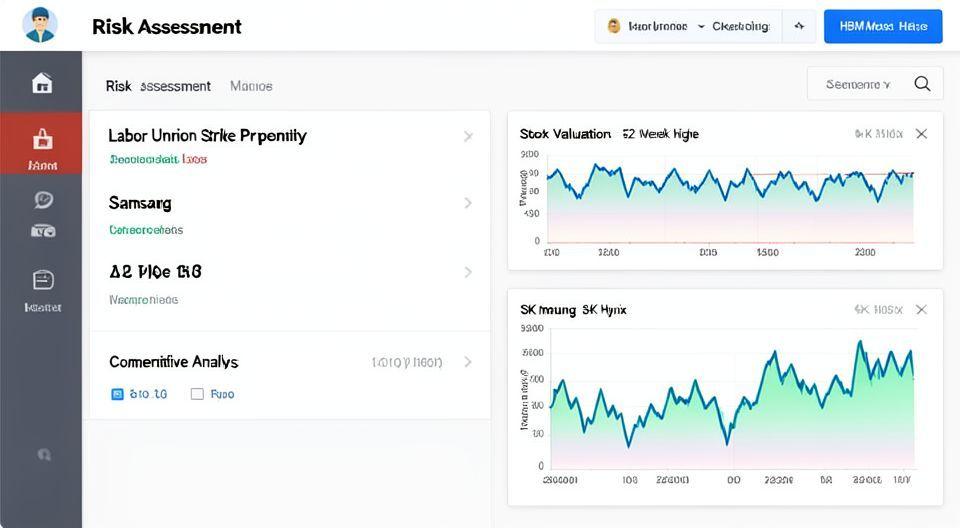Enable the unchecked checkbox under Competitive Analysis

tap(197, 394)
